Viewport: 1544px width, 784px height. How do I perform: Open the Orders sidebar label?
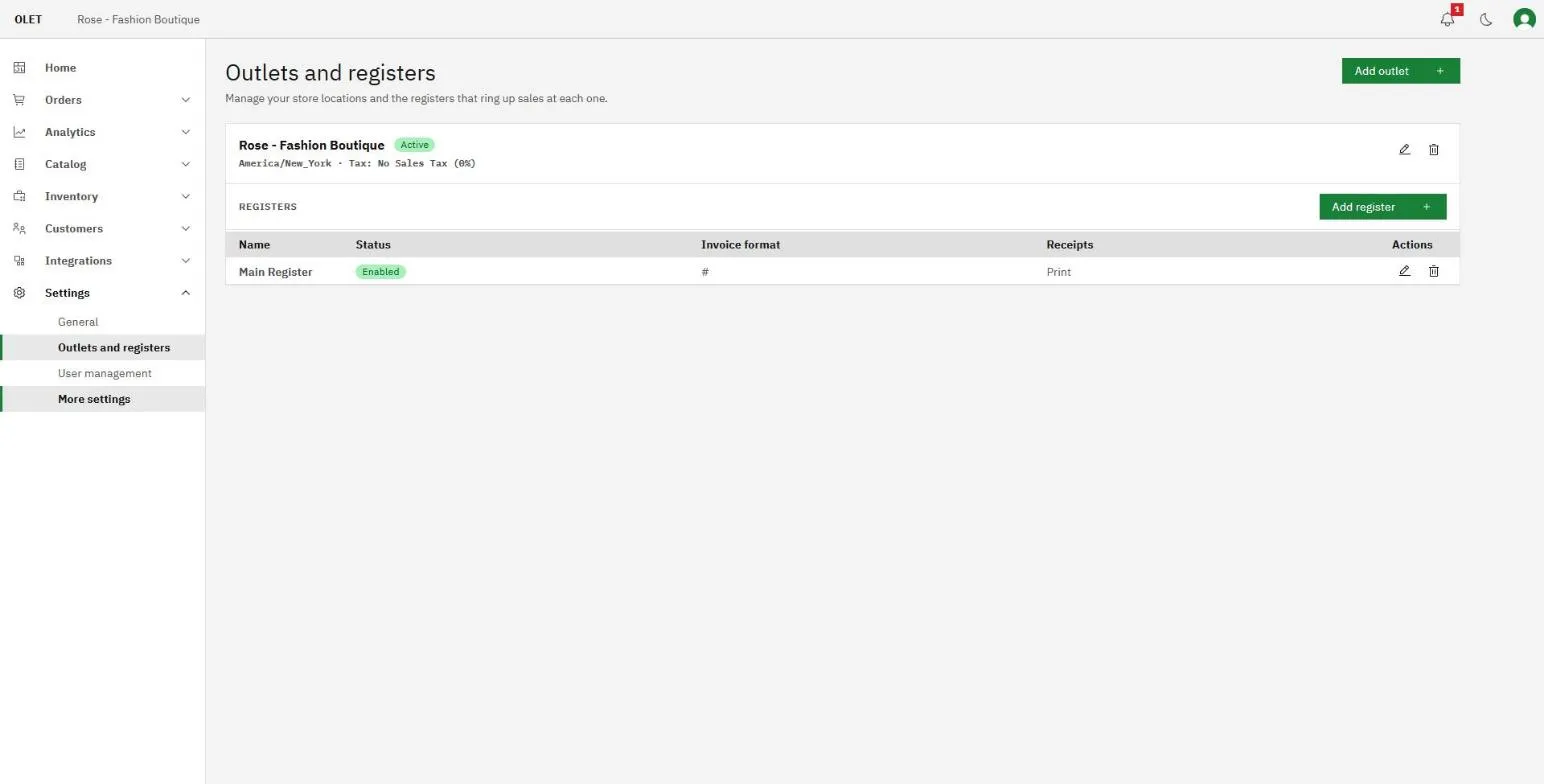(x=63, y=100)
